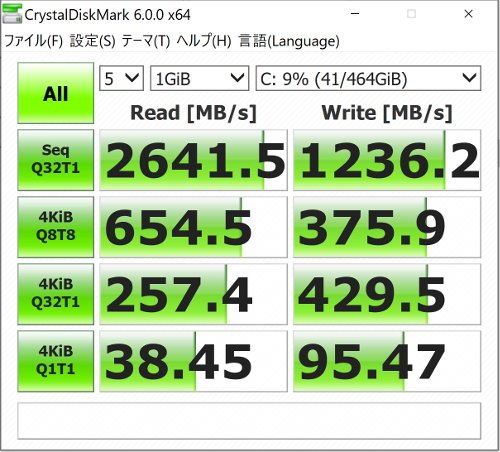Minimize the CrystalDiskMark window
Image resolution: width=500 pixels, height=452 pixels.
pyautogui.click(x=355, y=14)
